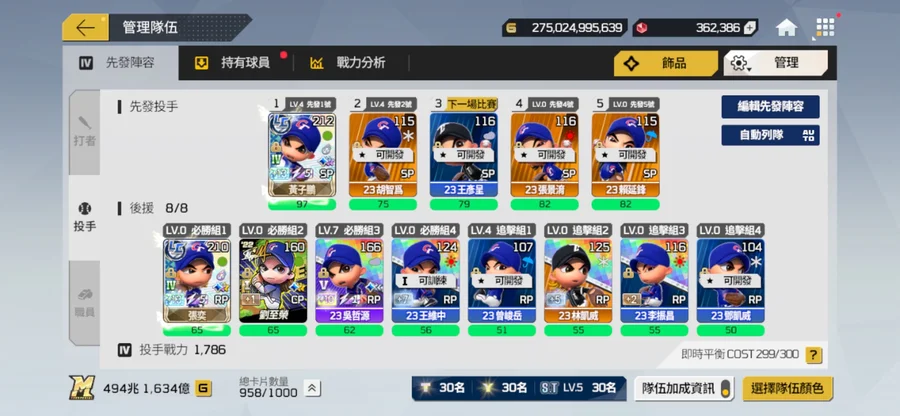900x416 pixels.
Task: Select the 打者 batter side tab
Action: point(84,133)
